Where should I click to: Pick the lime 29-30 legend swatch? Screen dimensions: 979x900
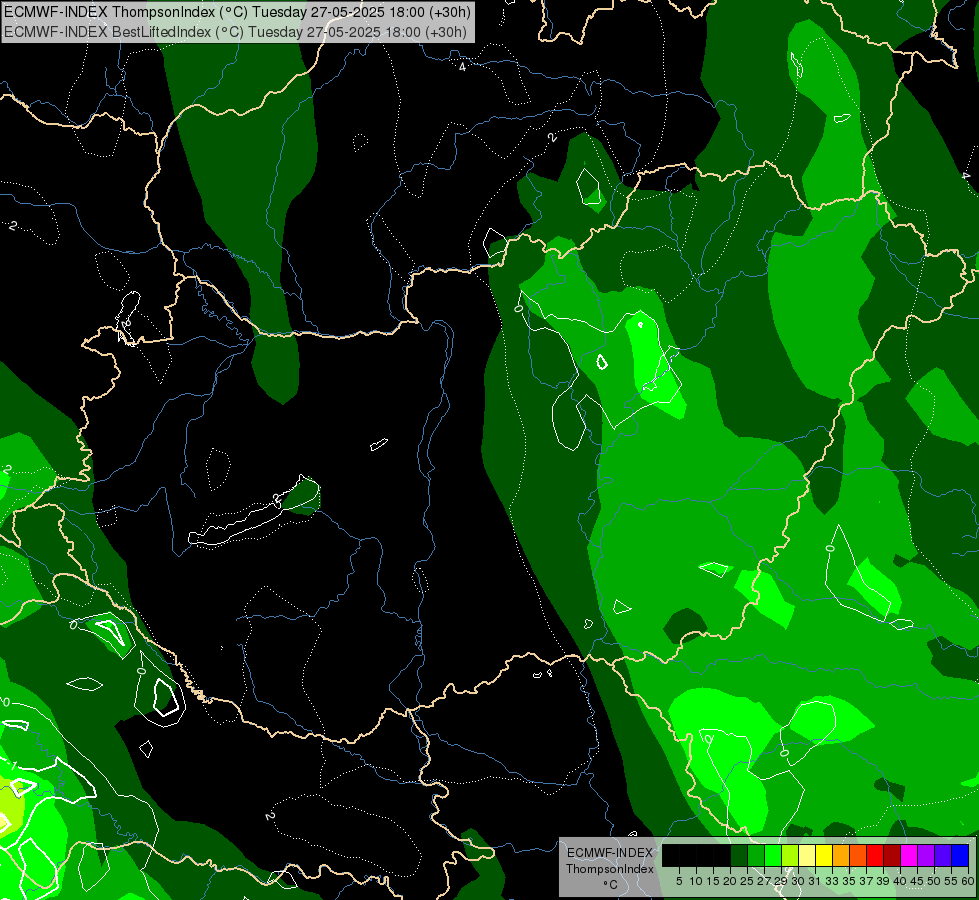[790, 855]
